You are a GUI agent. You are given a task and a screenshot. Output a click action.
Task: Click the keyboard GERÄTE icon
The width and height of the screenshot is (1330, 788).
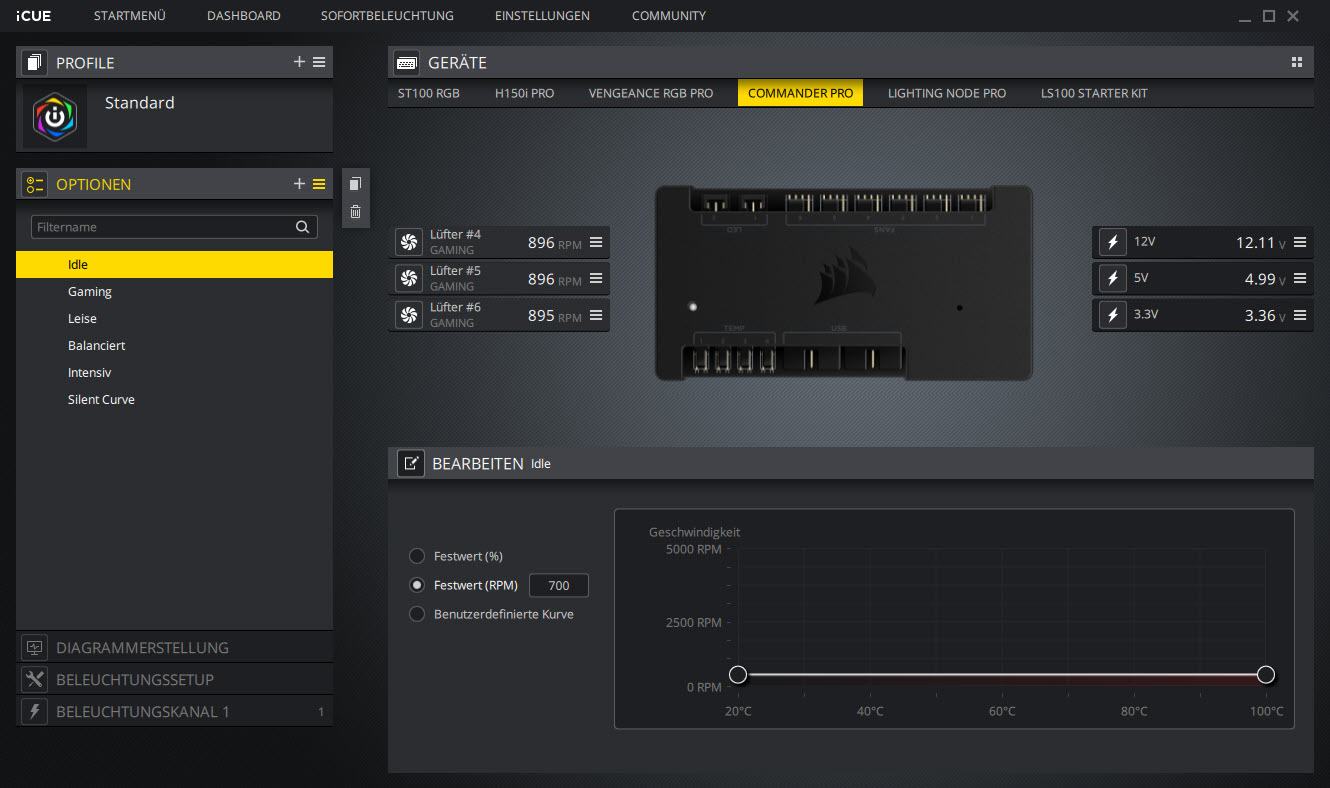tap(407, 62)
